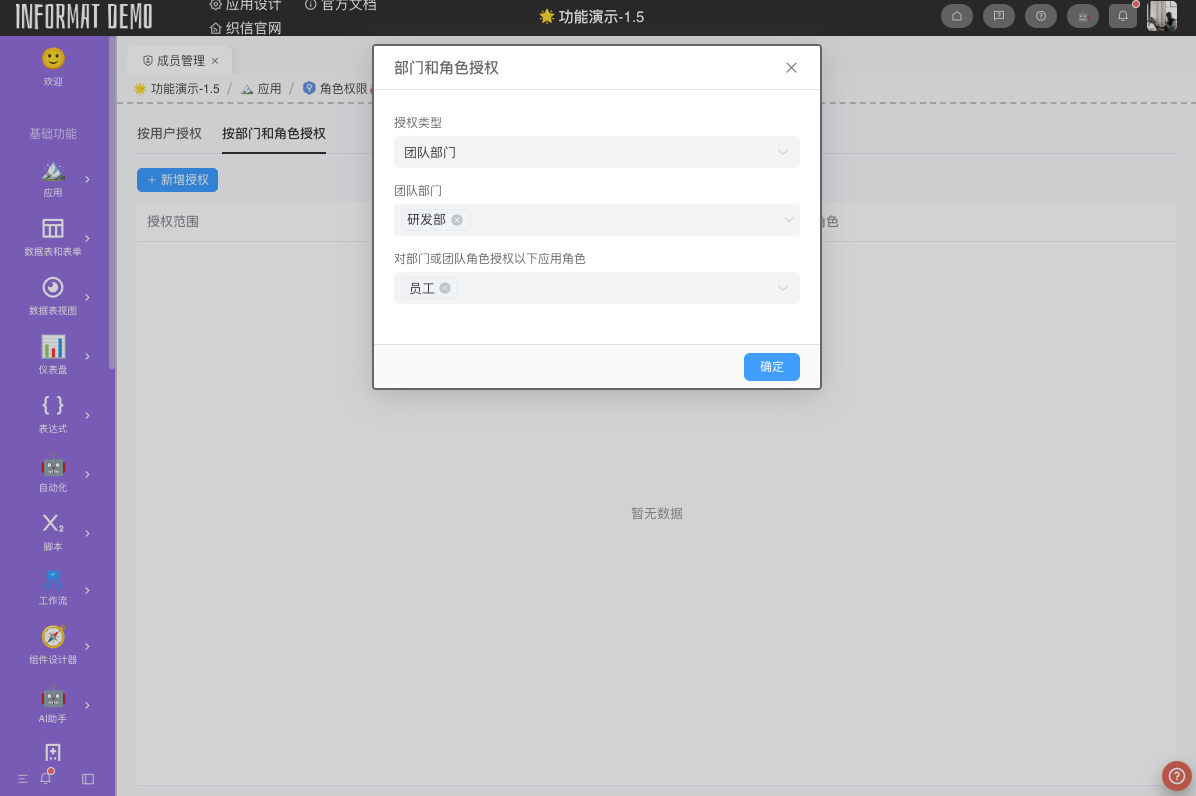The height and width of the screenshot is (796, 1196).
Task: Open 工作流 workflow in the sidebar
Action: click(53, 583)
